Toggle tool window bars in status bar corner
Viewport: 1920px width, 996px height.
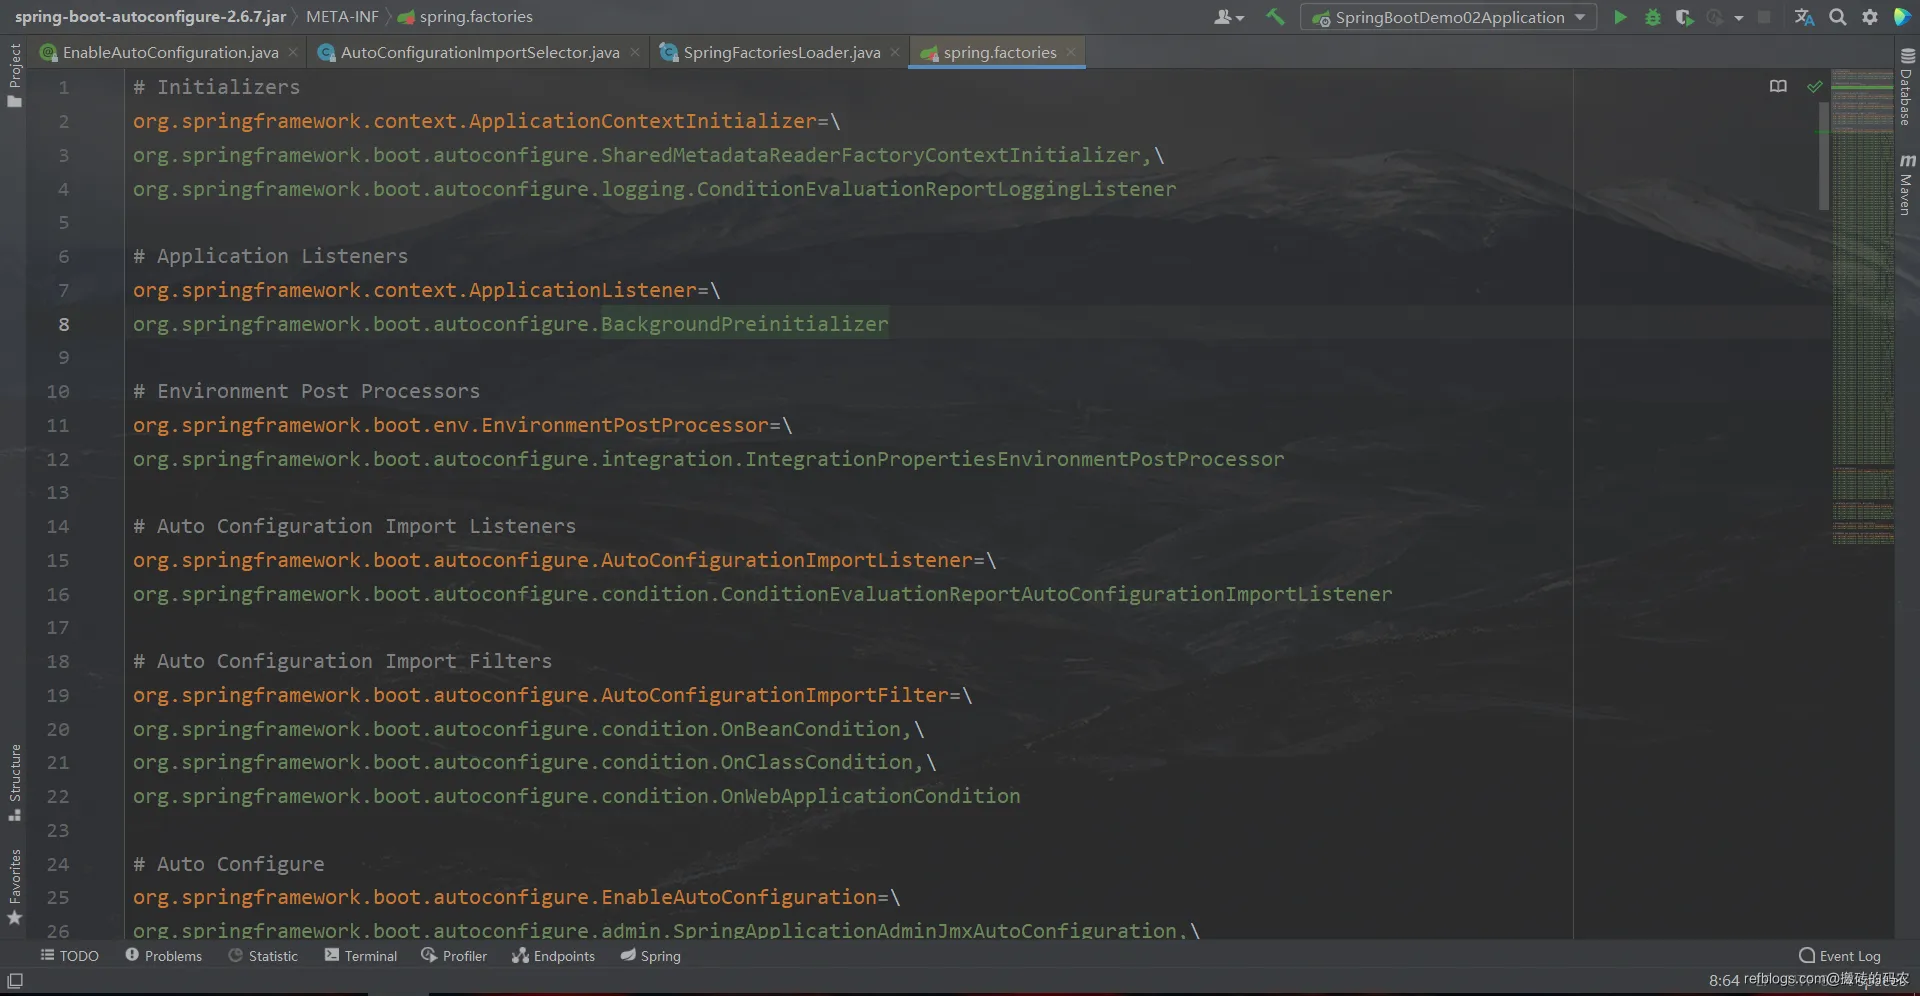coord(15,980)
